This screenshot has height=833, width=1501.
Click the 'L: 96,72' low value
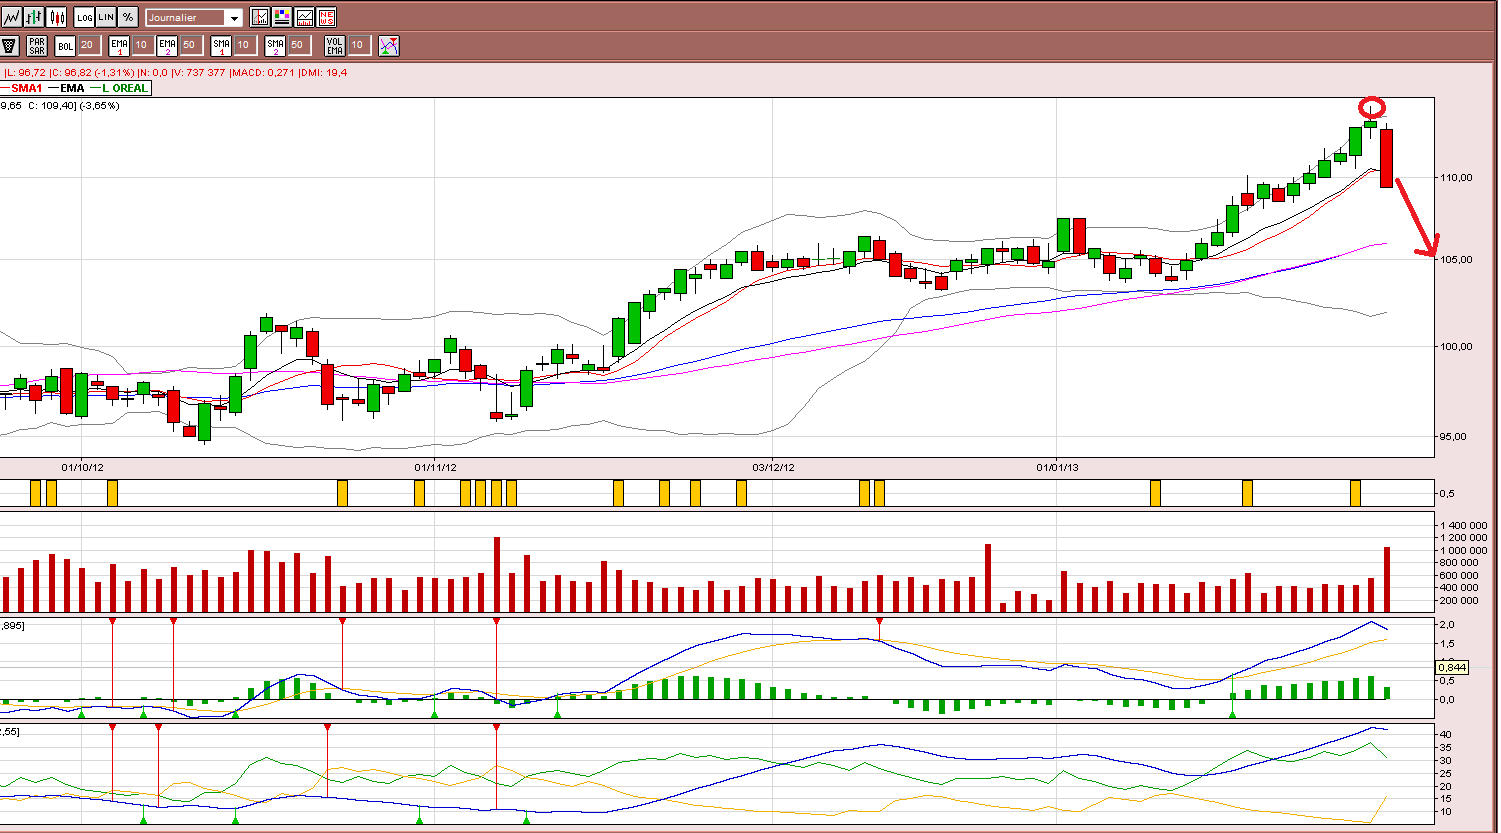coord(26,73)
